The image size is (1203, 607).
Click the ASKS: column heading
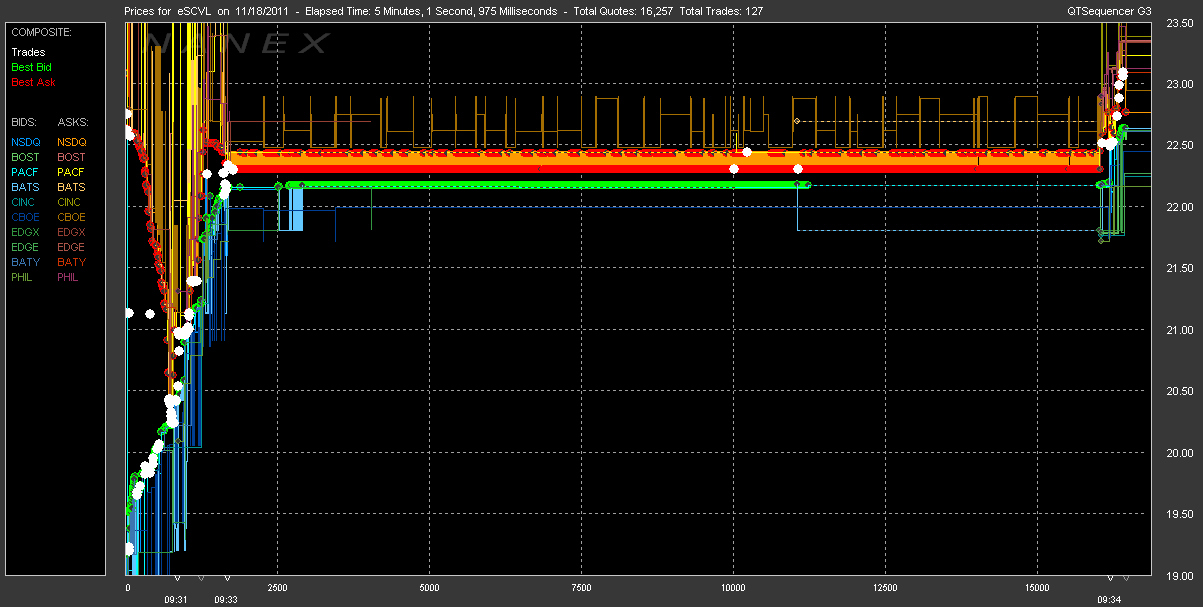click(x=73, y=122)
